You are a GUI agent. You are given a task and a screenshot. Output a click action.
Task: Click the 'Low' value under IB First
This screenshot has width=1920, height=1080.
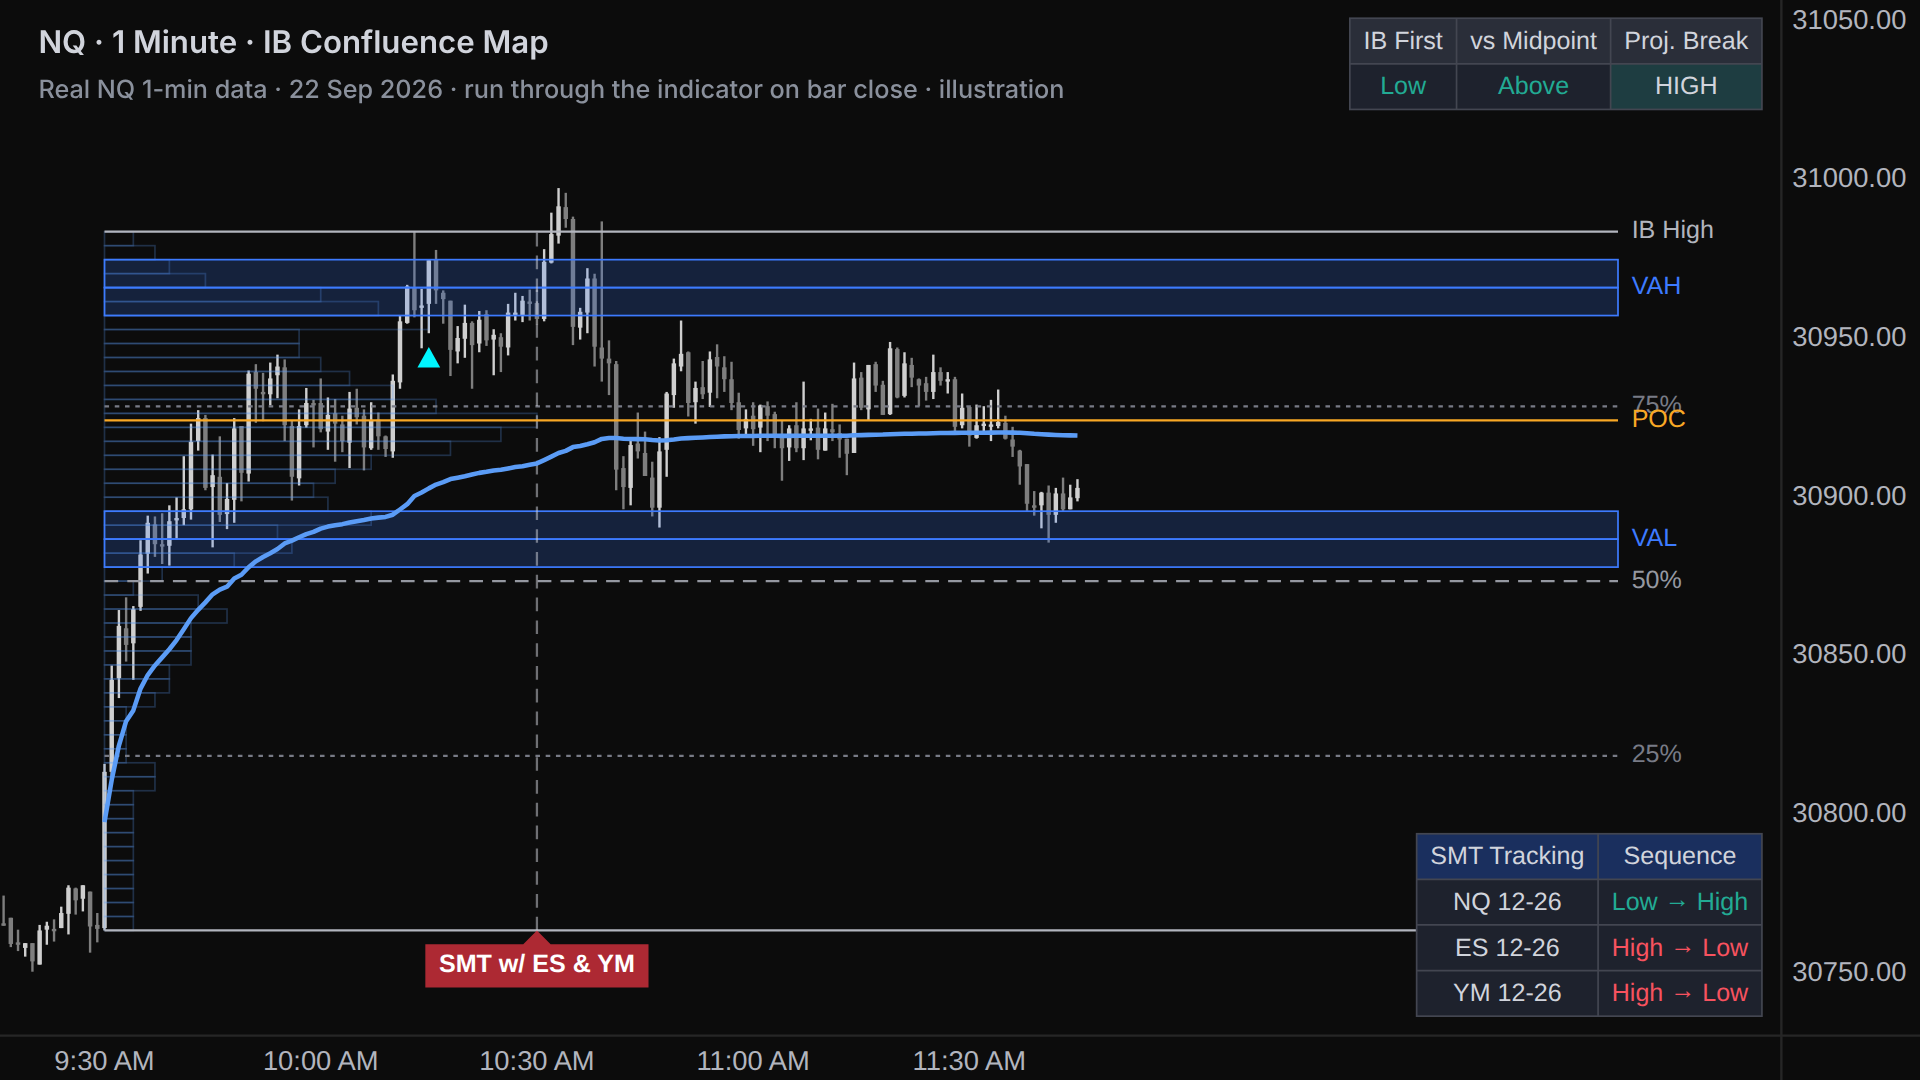pos(1403,86)
